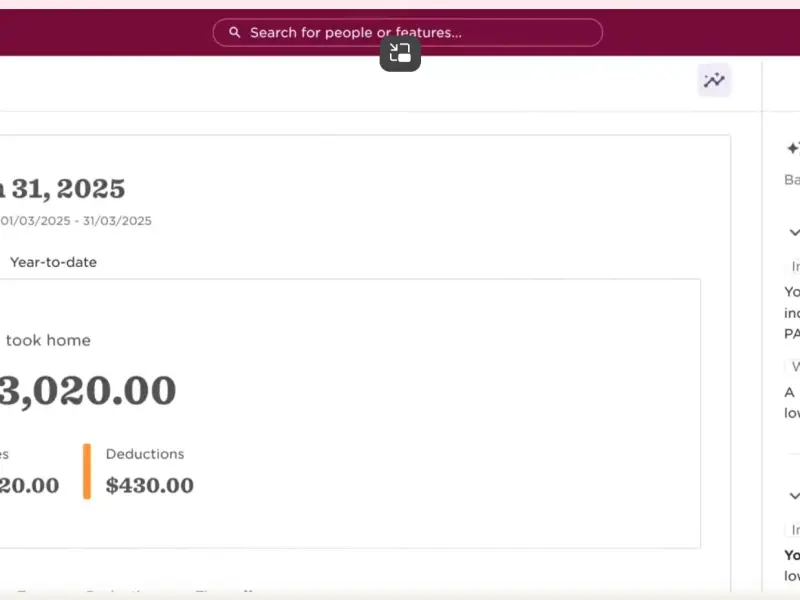Click the 3,020.00 take-home amount
The image size is (800, 600).
pyautogui.click(x=88, y=391)
